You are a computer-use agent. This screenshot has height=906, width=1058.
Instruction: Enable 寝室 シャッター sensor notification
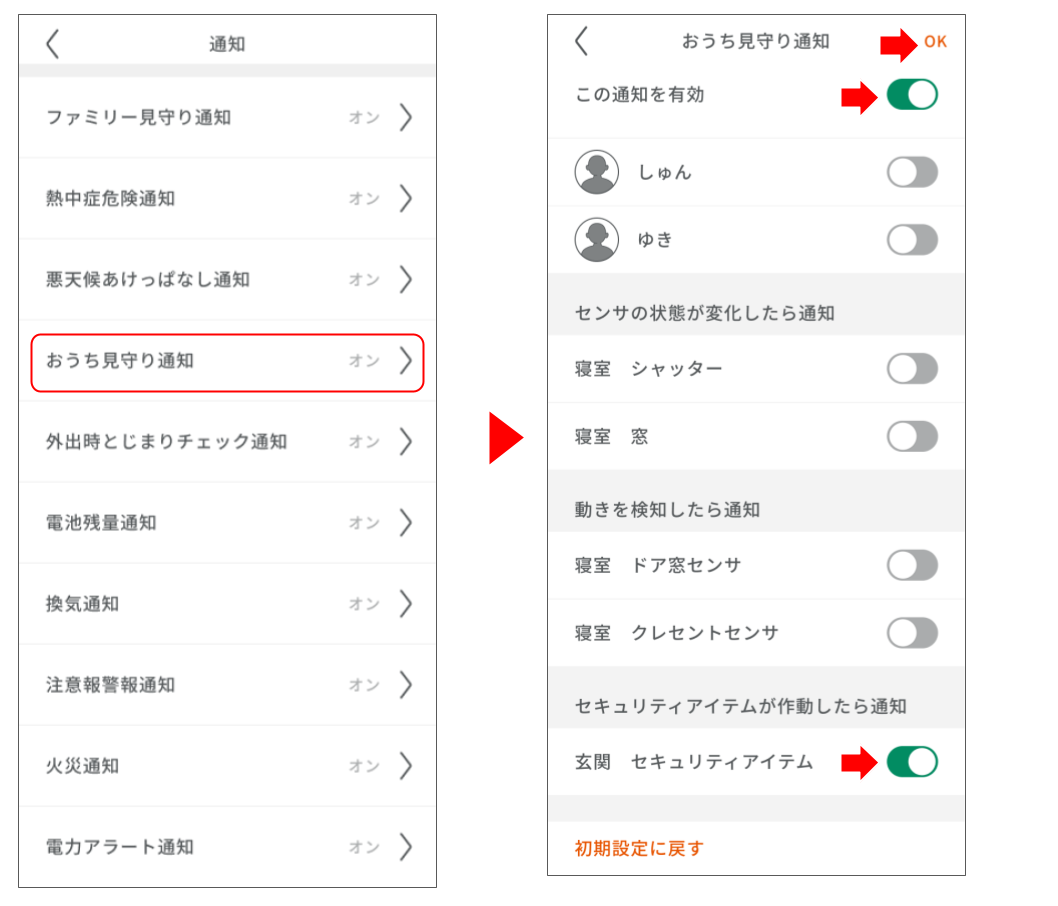(x=911, y=368)
